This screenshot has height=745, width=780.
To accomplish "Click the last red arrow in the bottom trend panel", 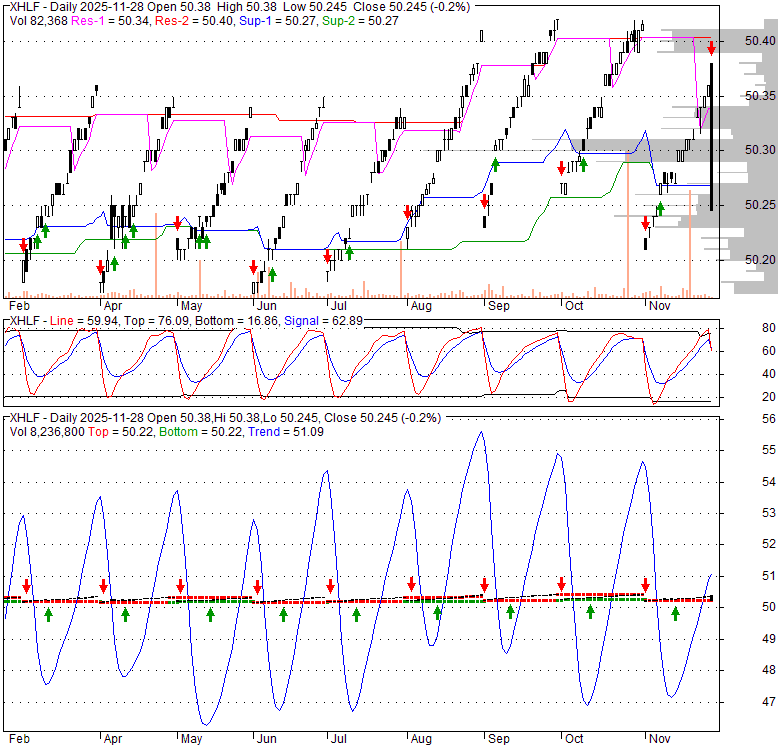I will [646, 584].
